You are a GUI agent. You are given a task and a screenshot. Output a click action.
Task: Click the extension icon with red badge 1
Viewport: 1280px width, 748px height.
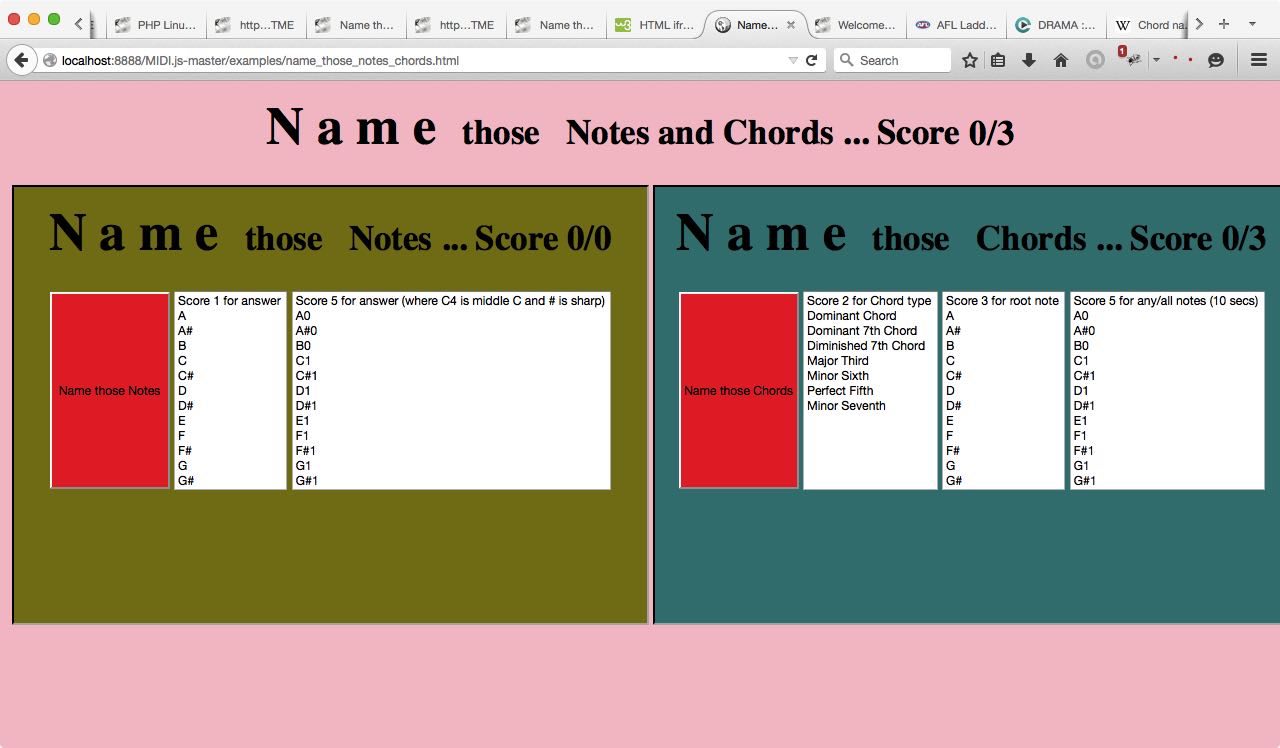point(1130,58)
